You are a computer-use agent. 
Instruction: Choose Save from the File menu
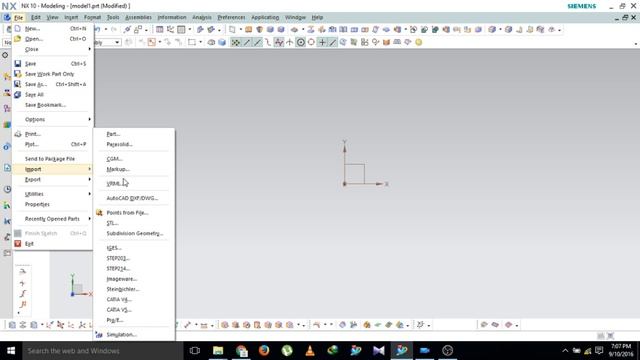pos(53,64)
